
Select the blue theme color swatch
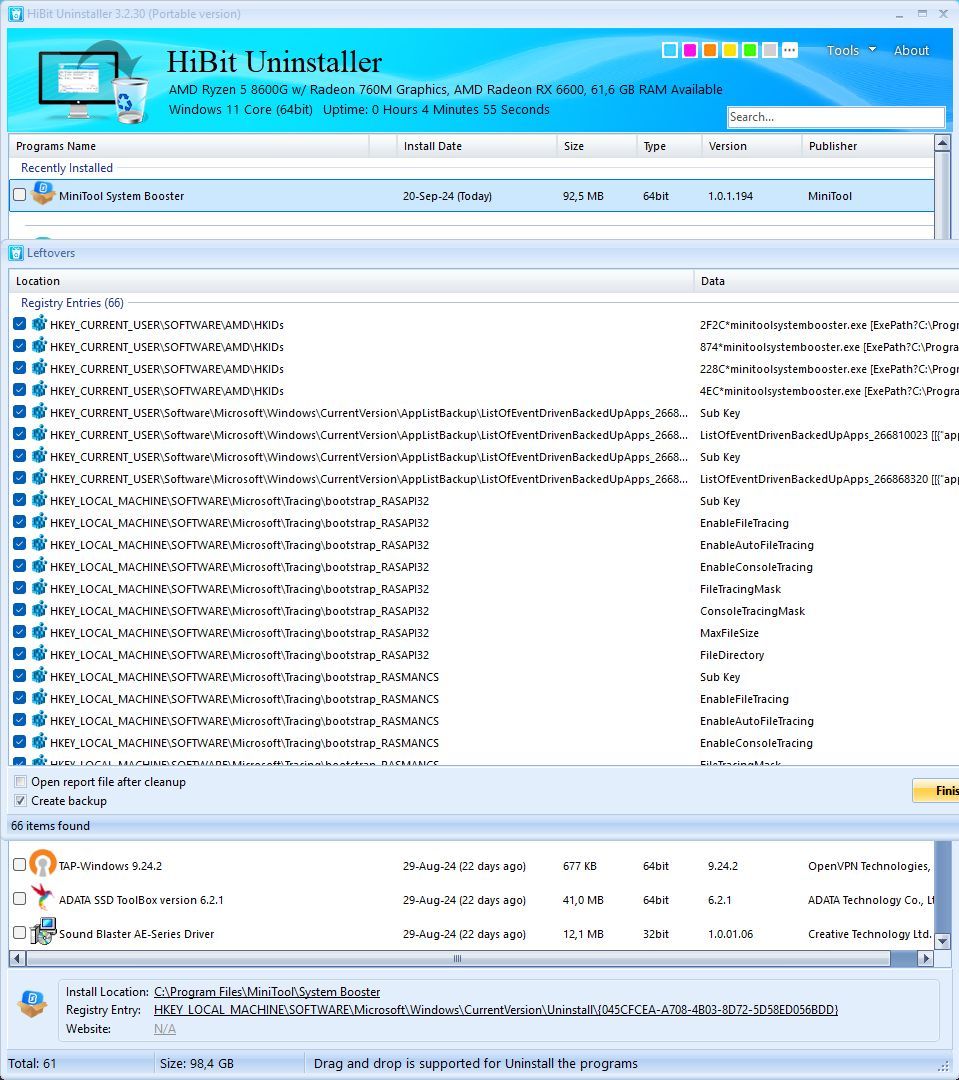pyautogui.click(x=669, y=50)
